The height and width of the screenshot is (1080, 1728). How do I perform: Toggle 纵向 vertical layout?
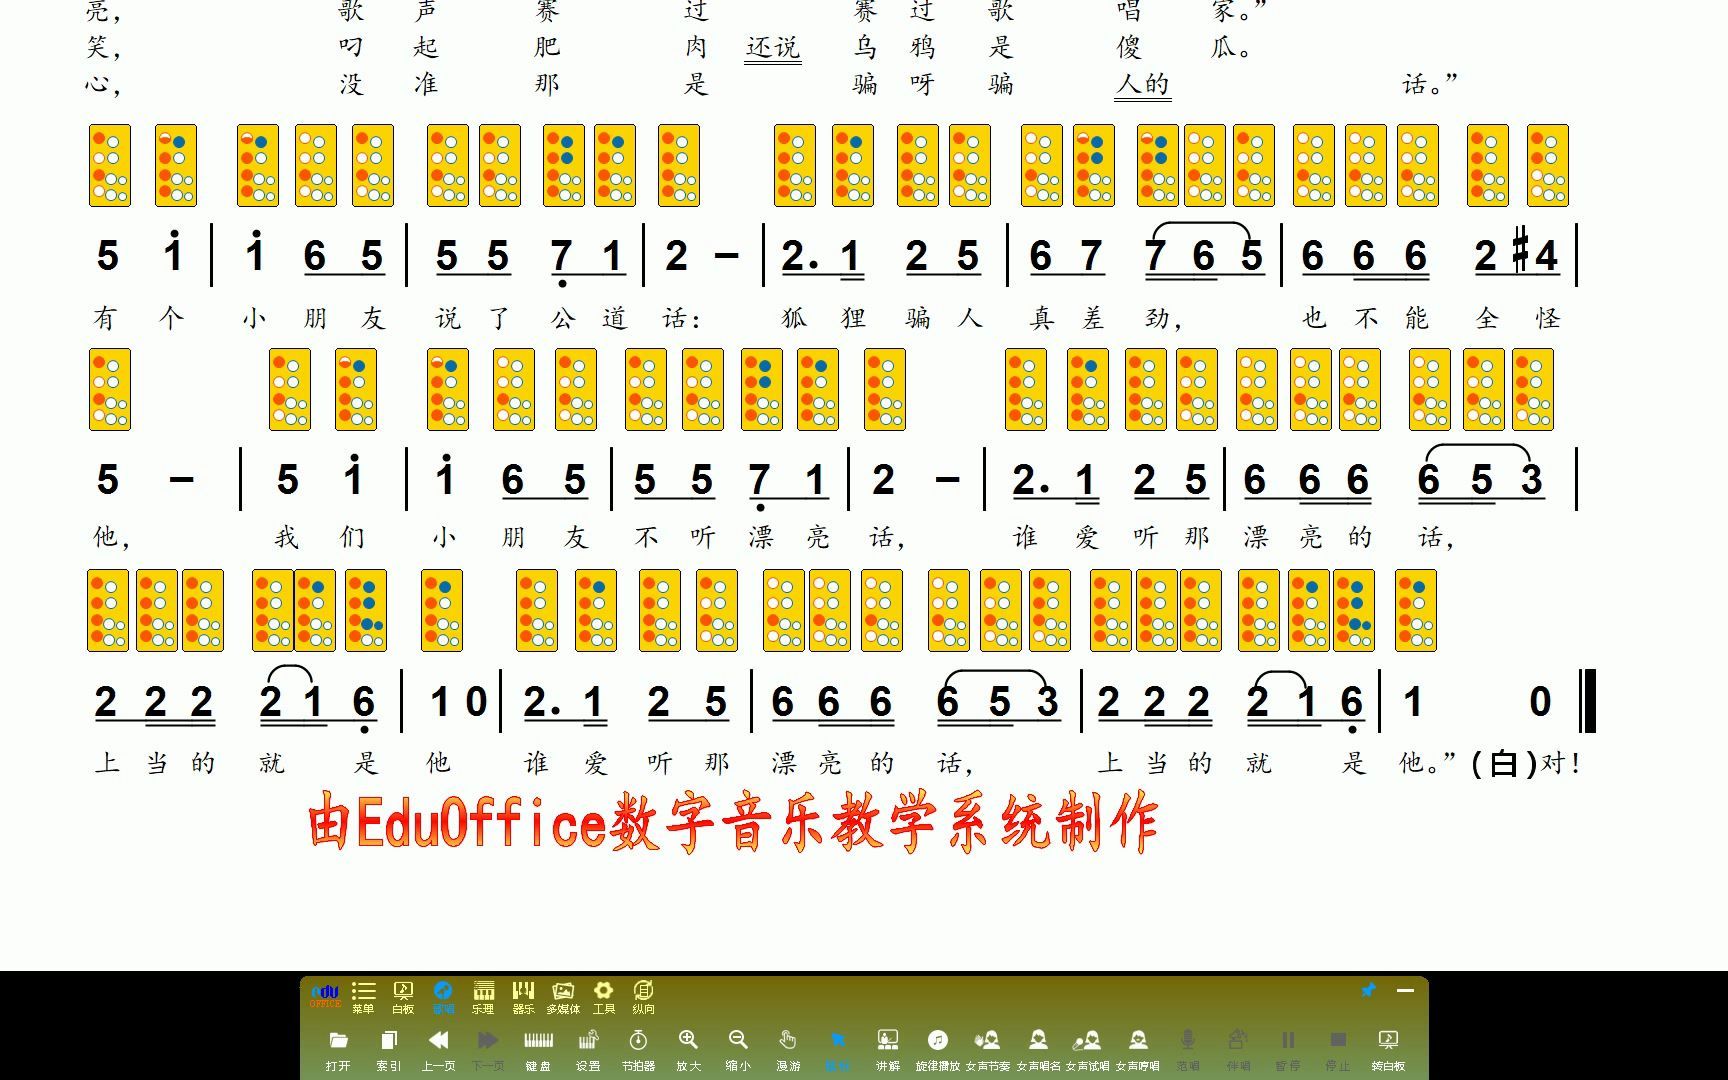point(643,997)
